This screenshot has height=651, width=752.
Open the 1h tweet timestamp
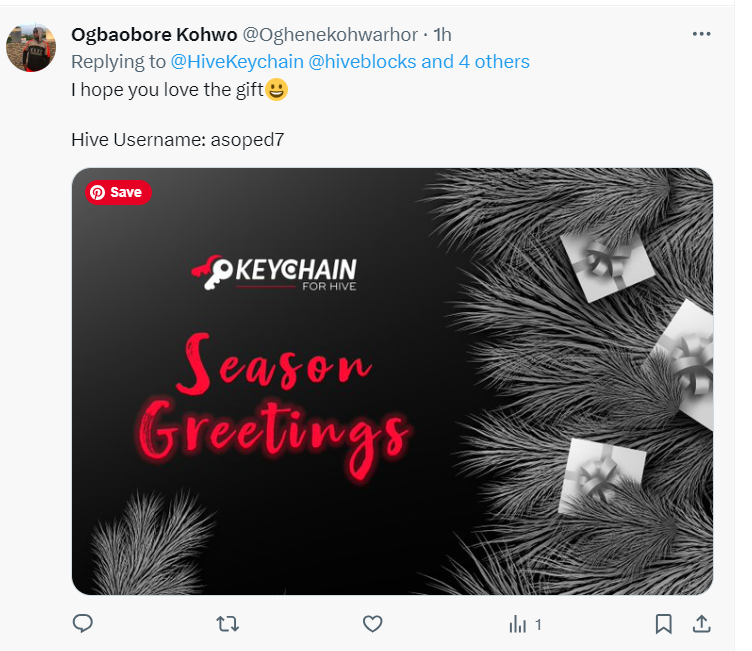tap(442, 35)
